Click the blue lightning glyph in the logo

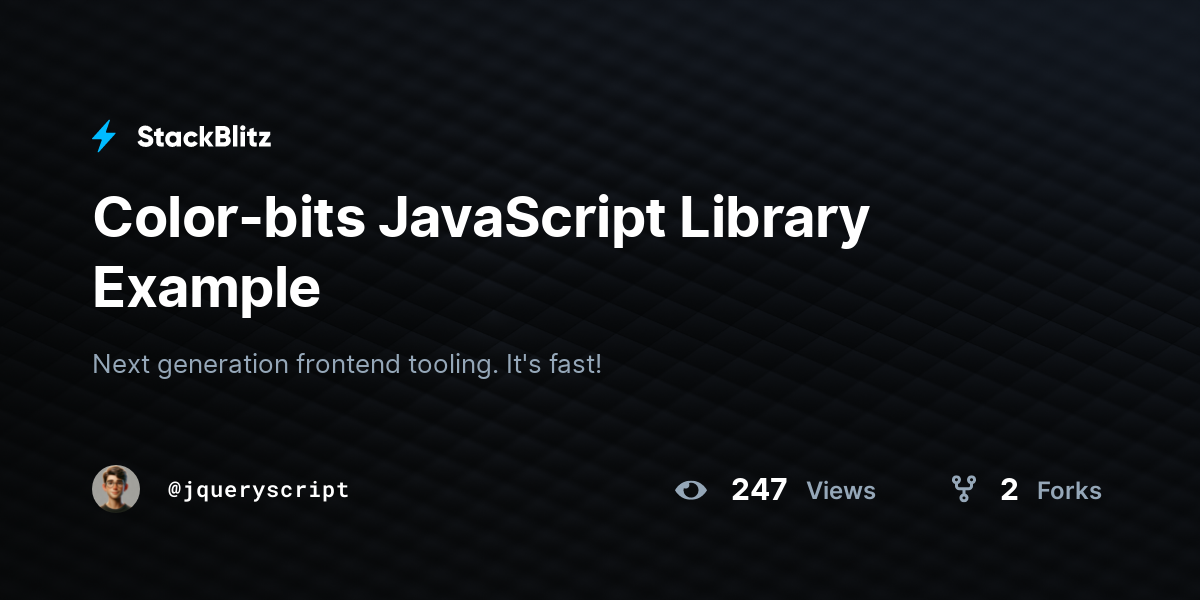pos(103,136)
